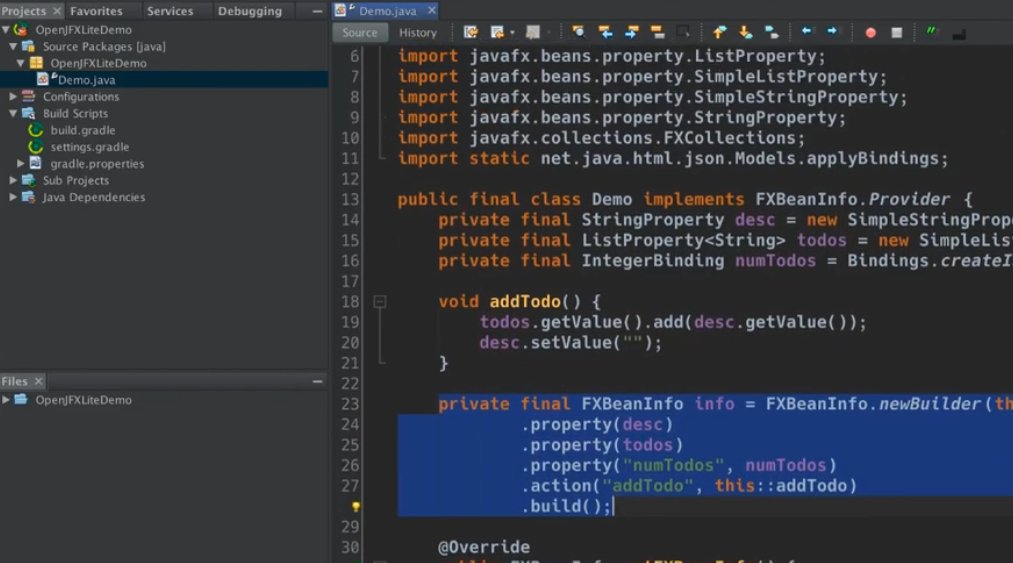Image resolution: width=1013 pixels, height=563 pixels.
Task: Click the Build Scripts folder icon
Action: [28, 113]
